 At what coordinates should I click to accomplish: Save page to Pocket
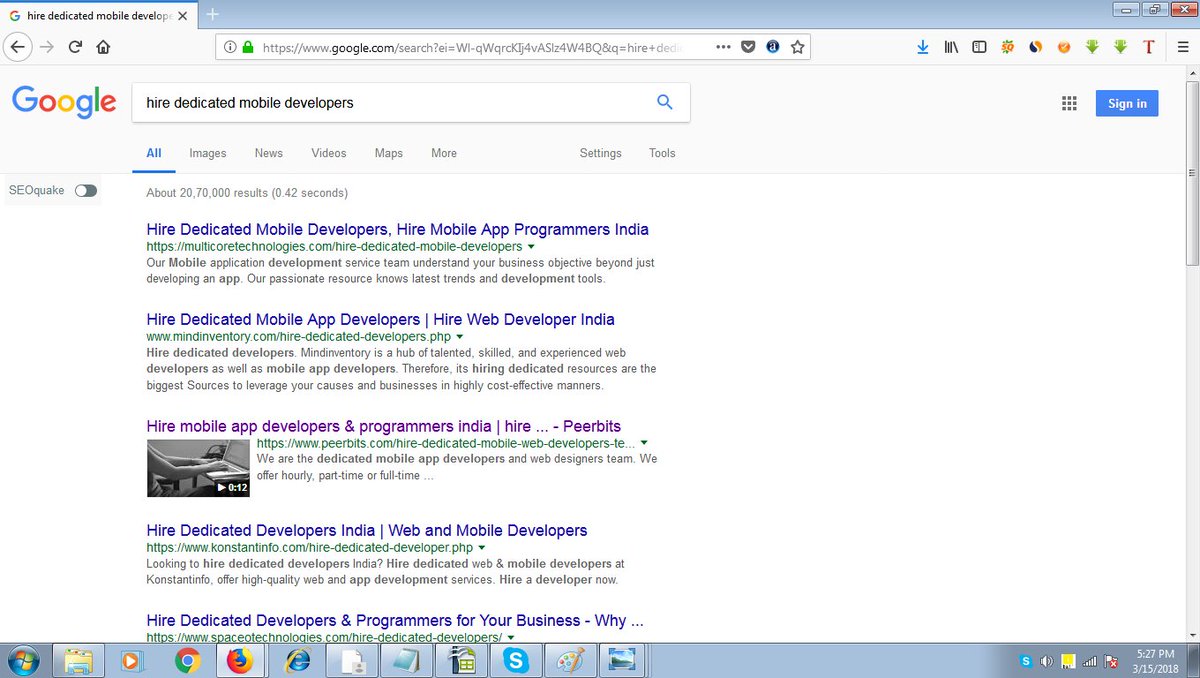(748, 47)
